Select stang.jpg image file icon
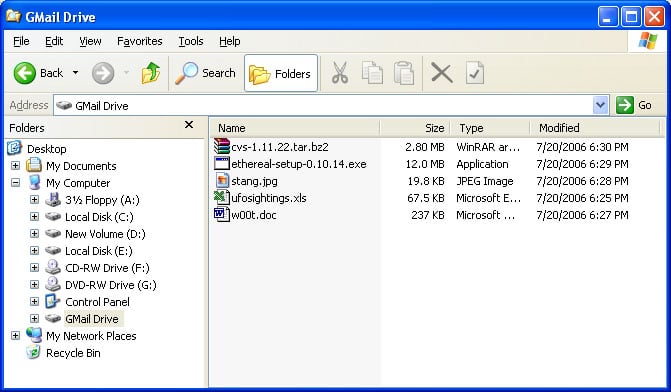This screenshot has height=392, width=671. tap(222, 181)
